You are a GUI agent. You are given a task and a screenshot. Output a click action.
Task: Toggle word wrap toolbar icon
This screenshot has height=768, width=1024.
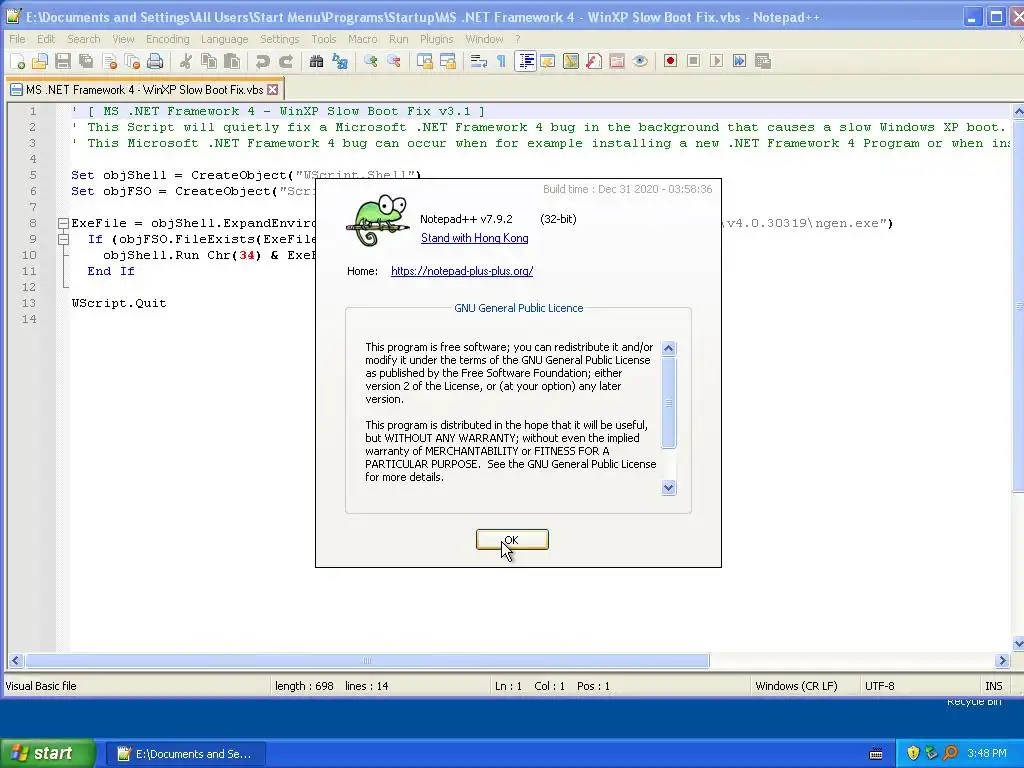pyautogui.click(x=479, y=61)
